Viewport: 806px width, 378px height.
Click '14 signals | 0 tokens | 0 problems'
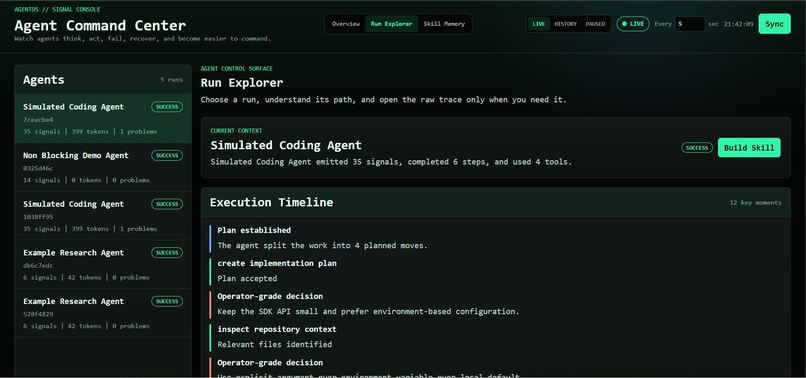coord(86,180)
